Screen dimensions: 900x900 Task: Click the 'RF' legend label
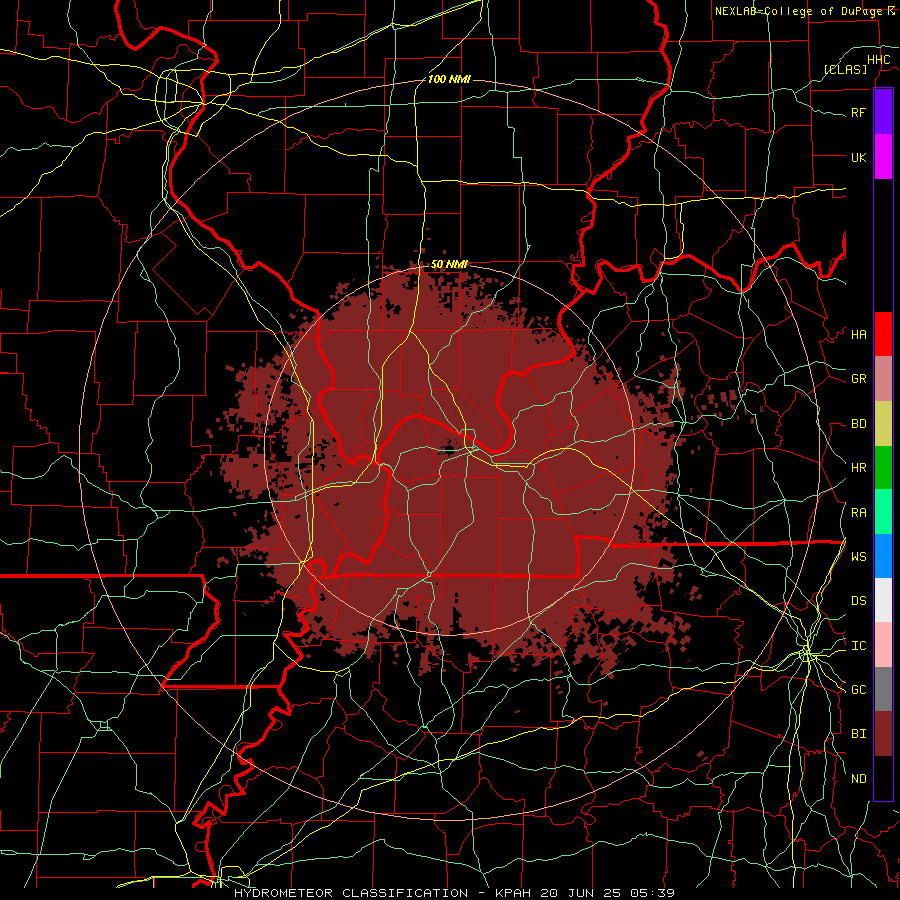point(859,112)
